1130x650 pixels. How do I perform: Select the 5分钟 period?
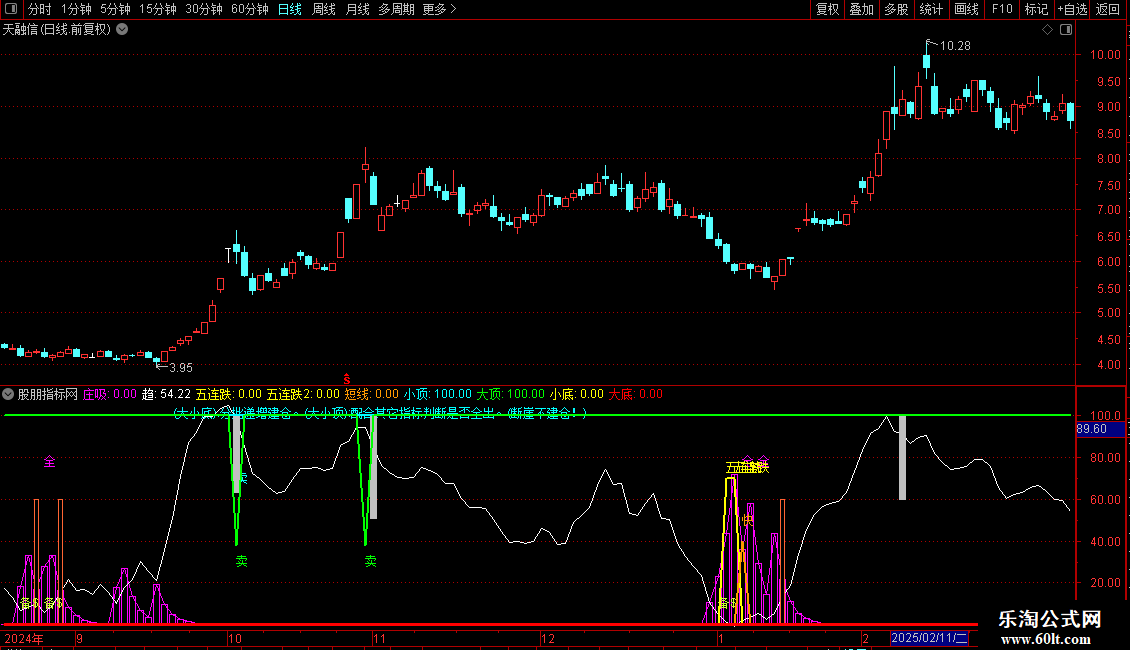click(115, 9)
